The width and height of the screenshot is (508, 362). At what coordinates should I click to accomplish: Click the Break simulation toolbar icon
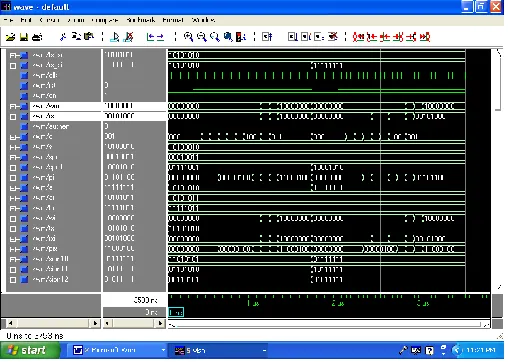[333, 36]
